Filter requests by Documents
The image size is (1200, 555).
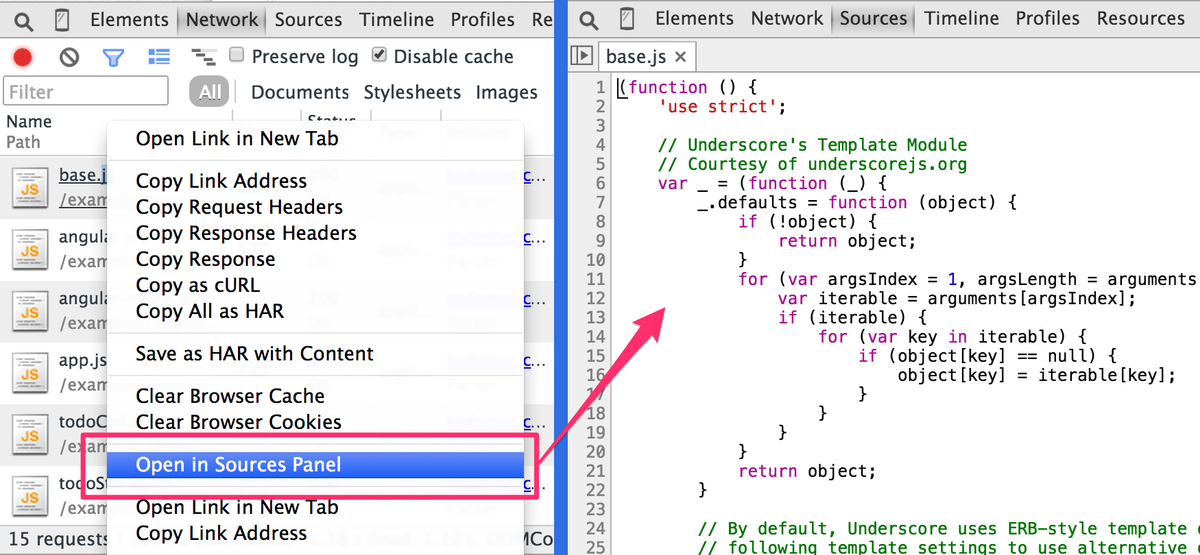click(300, 92)
